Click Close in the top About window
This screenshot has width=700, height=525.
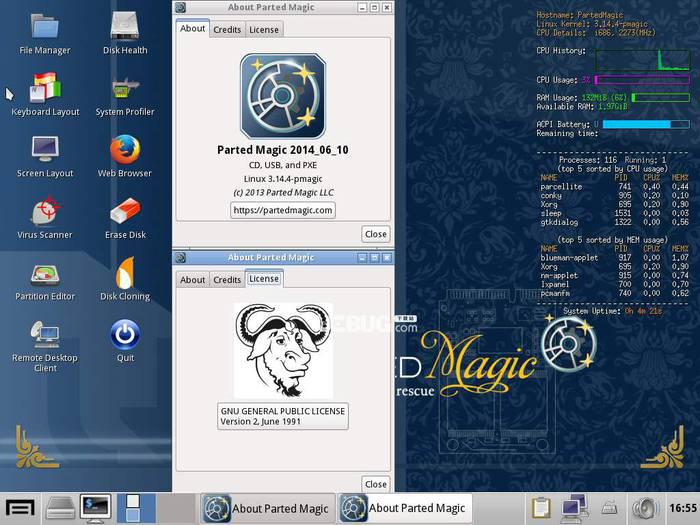[375, 234]
